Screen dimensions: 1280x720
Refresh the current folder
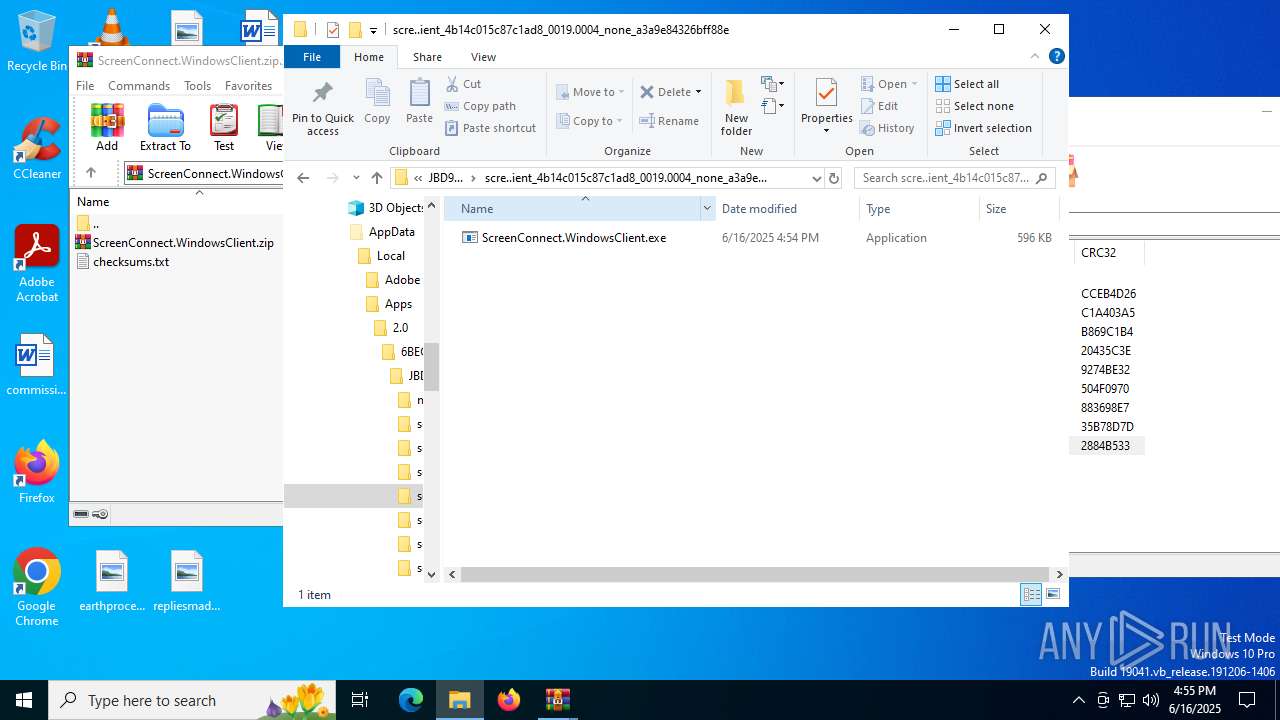pyautogui.click(x=835, y=178)
